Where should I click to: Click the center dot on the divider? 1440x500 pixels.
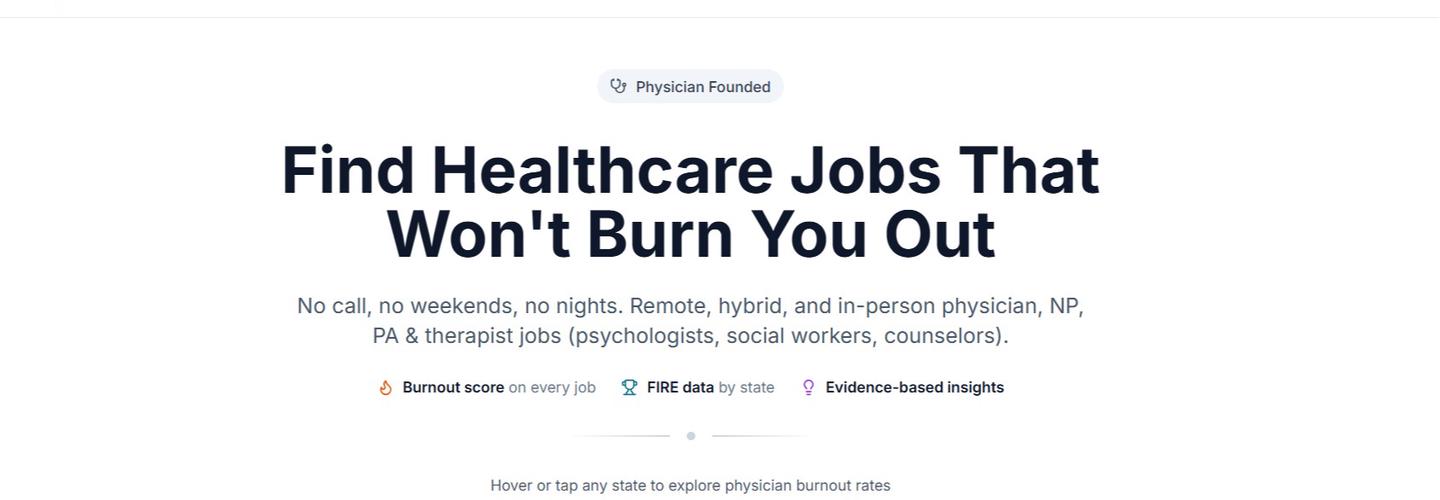[690, 436]
